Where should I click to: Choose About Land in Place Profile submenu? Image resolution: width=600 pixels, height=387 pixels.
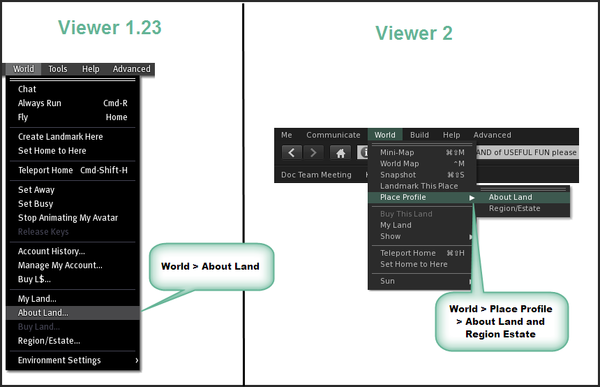523,197
